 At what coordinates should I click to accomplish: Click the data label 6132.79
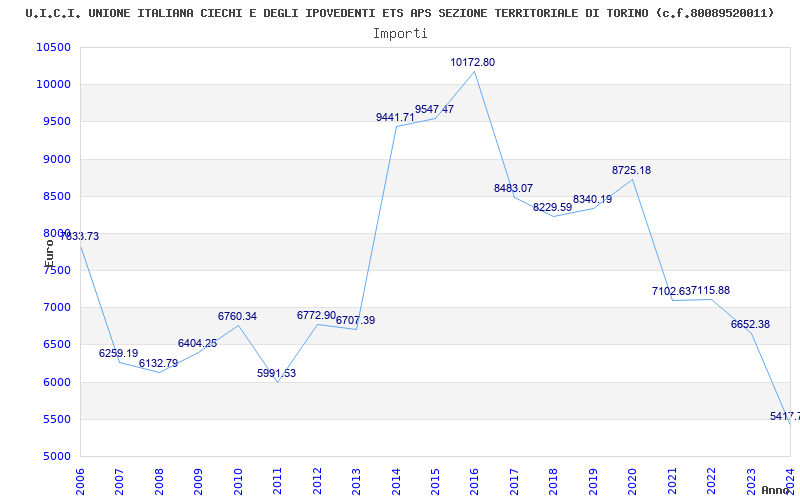[x=159, y=364]
